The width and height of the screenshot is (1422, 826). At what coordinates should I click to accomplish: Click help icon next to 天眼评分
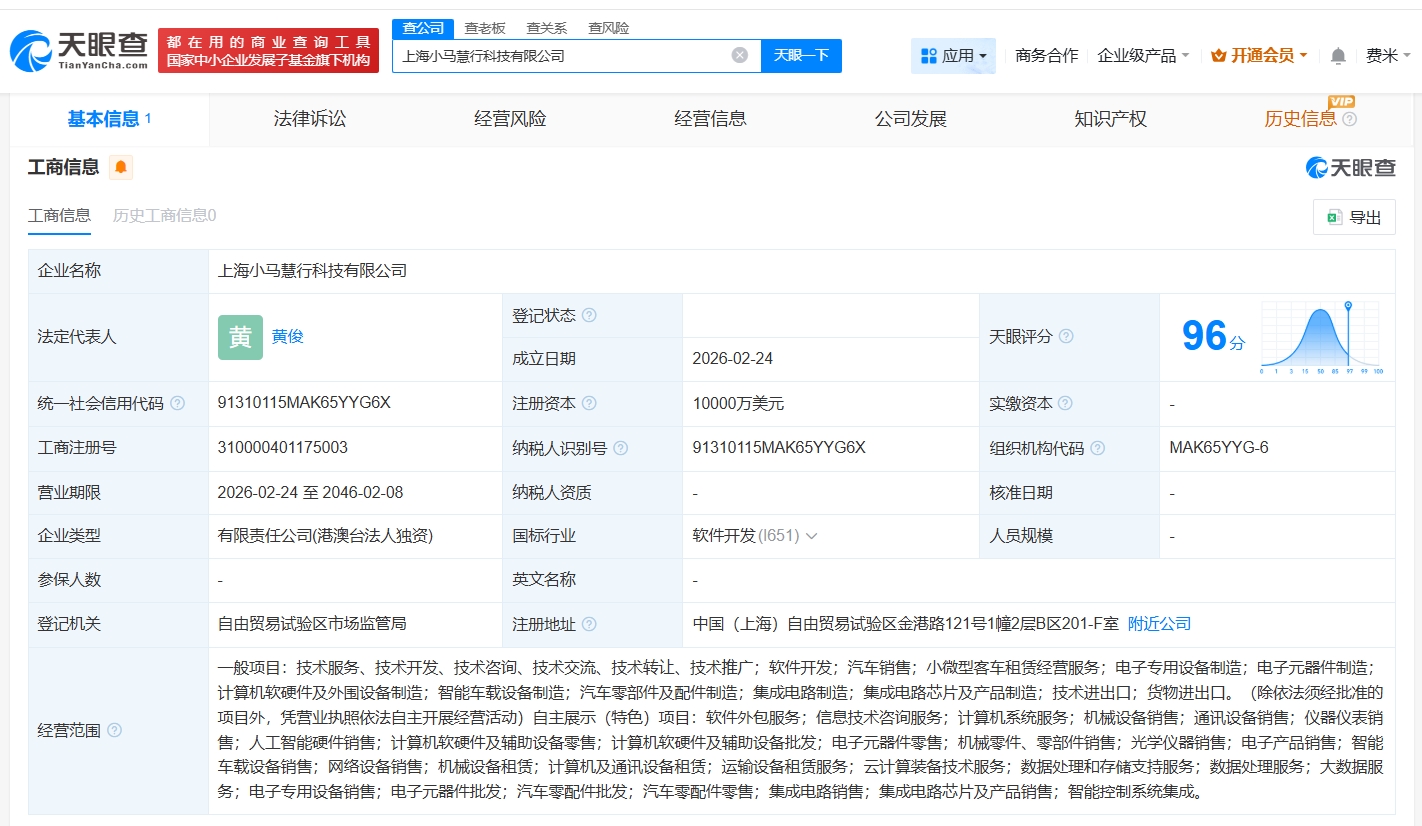pos(1066,337)
